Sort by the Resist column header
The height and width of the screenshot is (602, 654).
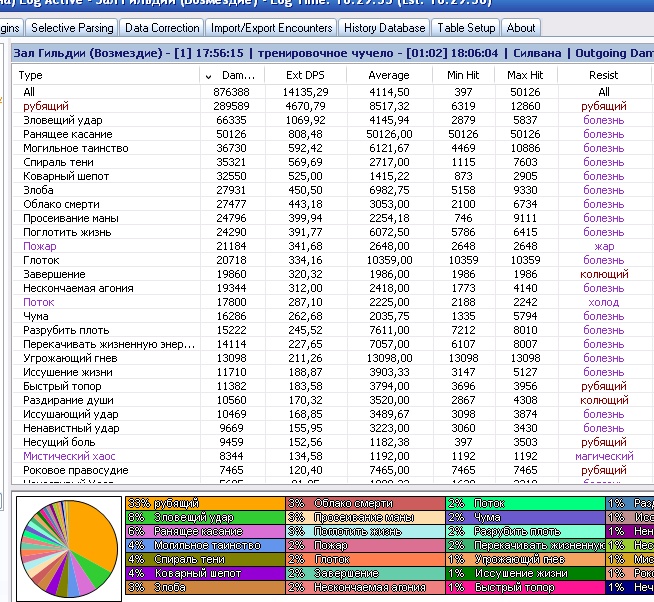604,75
